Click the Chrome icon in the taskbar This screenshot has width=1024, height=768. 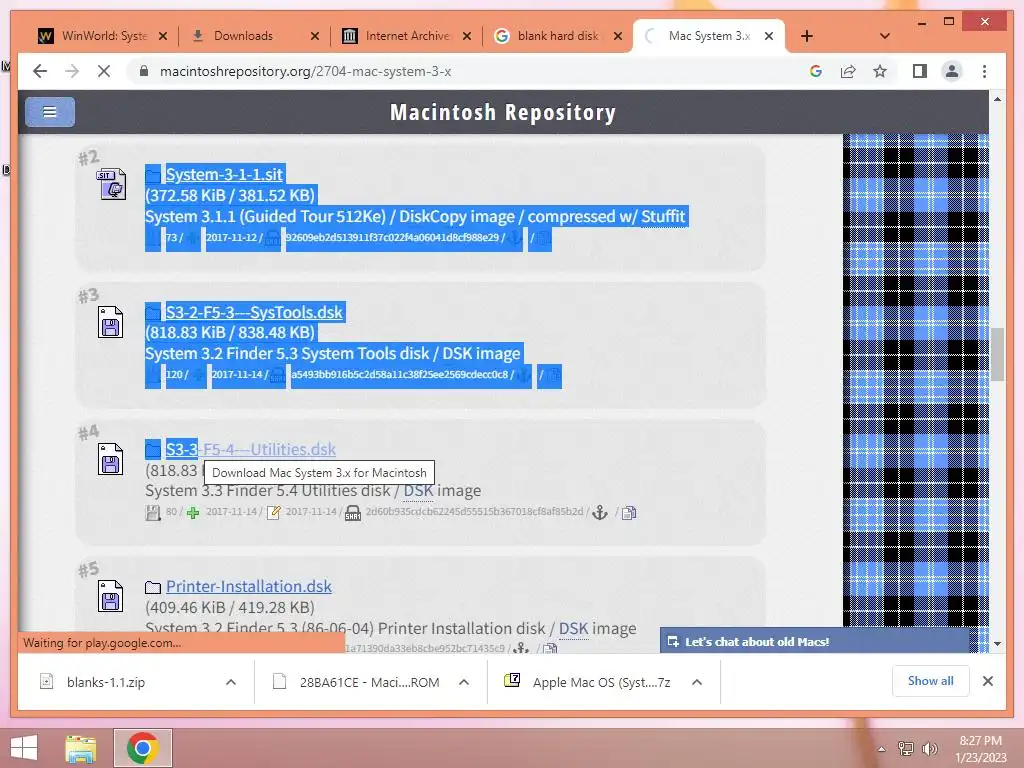(143, 748)
